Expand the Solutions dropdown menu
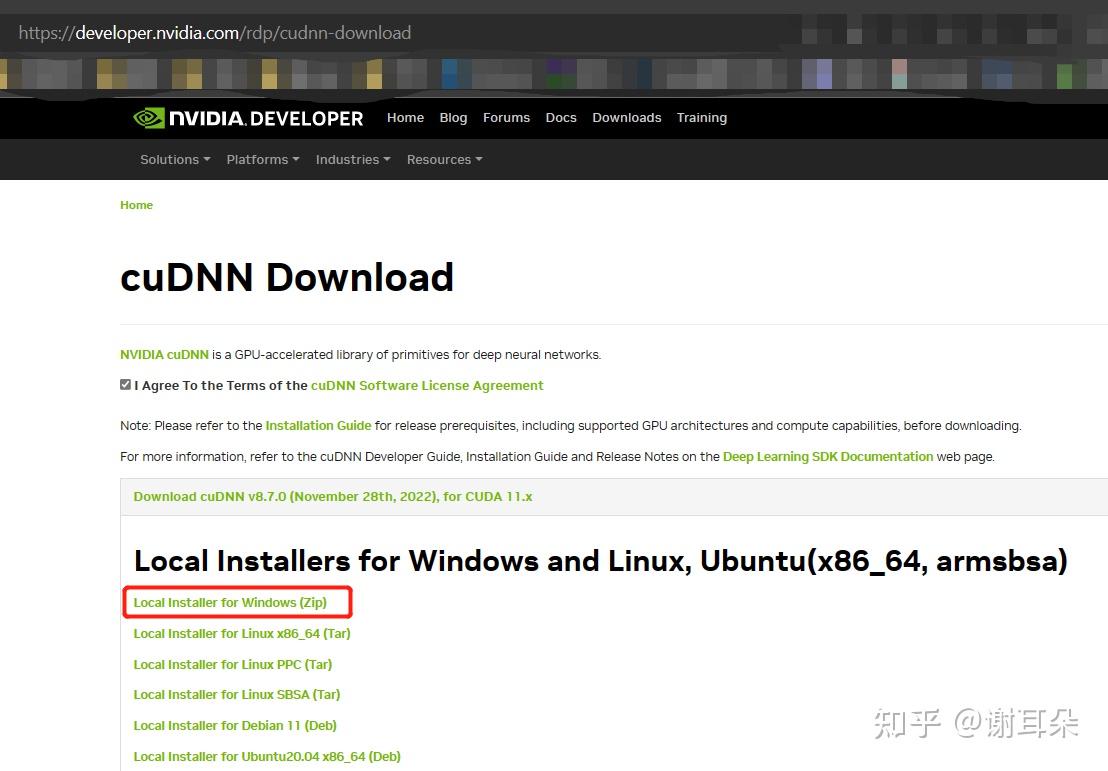The image size is (1108, 771). point(175,160)
